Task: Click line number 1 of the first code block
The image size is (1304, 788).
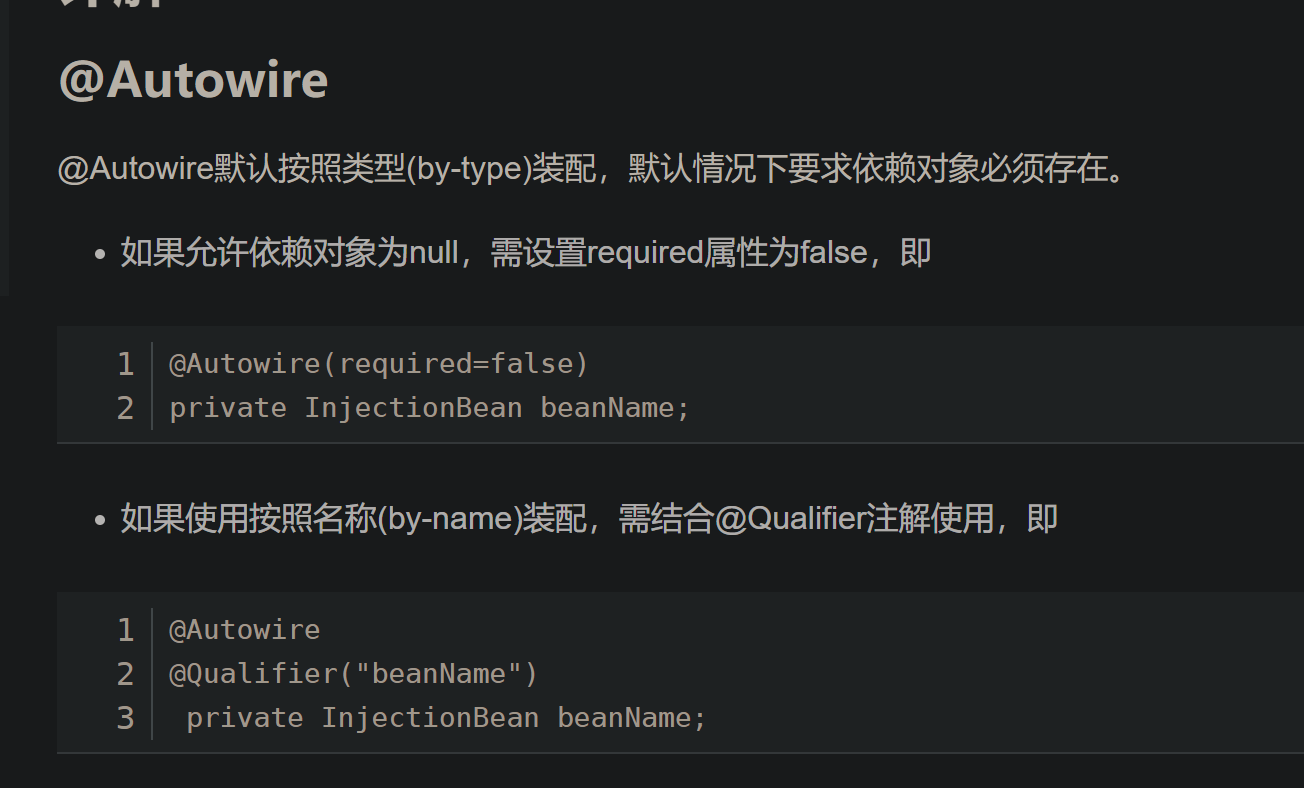Action: pyautogui.click(x=125, y=364)
